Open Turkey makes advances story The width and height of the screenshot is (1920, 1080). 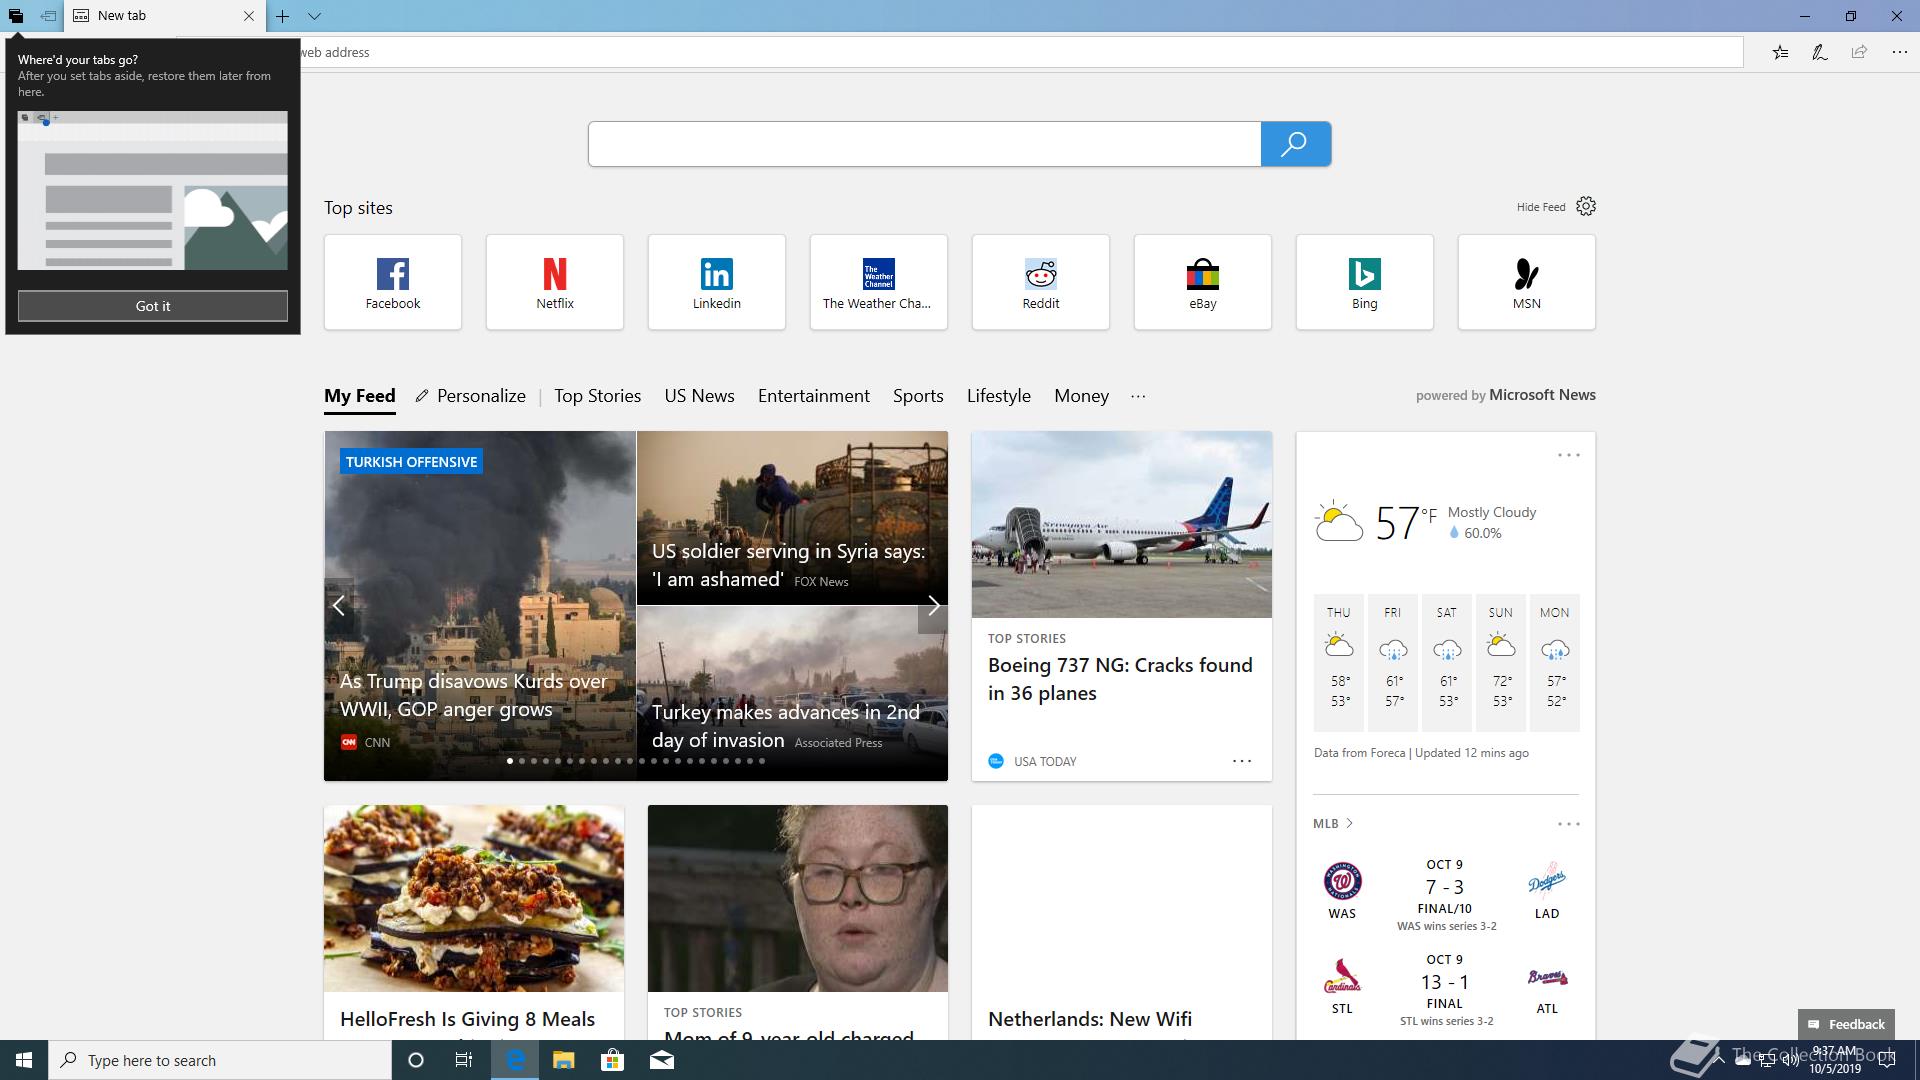(x=792, y=693)
